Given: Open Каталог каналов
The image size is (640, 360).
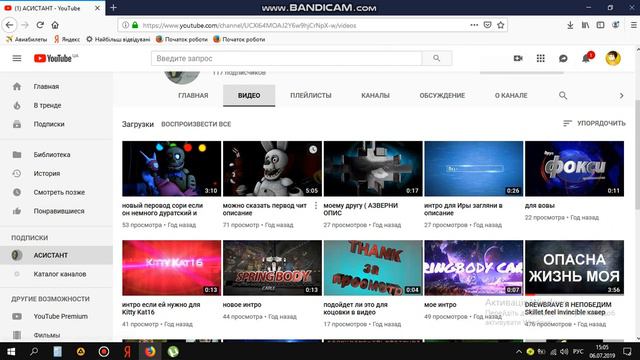Looking at the screenshot, I should 56,274.
